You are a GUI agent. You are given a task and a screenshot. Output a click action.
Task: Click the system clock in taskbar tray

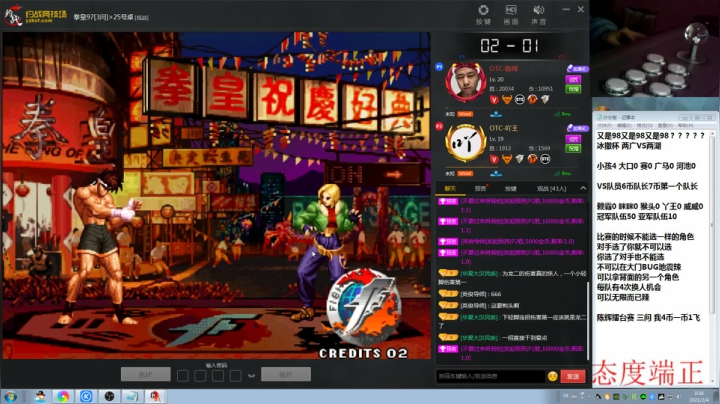698,396
